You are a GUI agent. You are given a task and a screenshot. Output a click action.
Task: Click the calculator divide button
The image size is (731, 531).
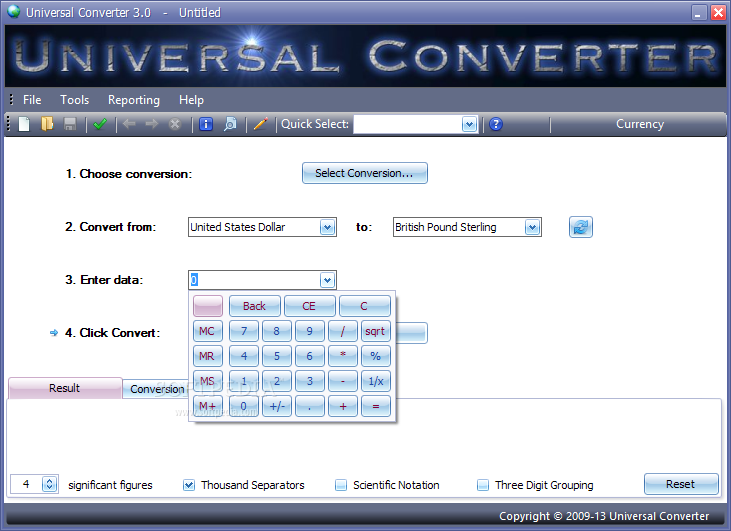(343, 331)
